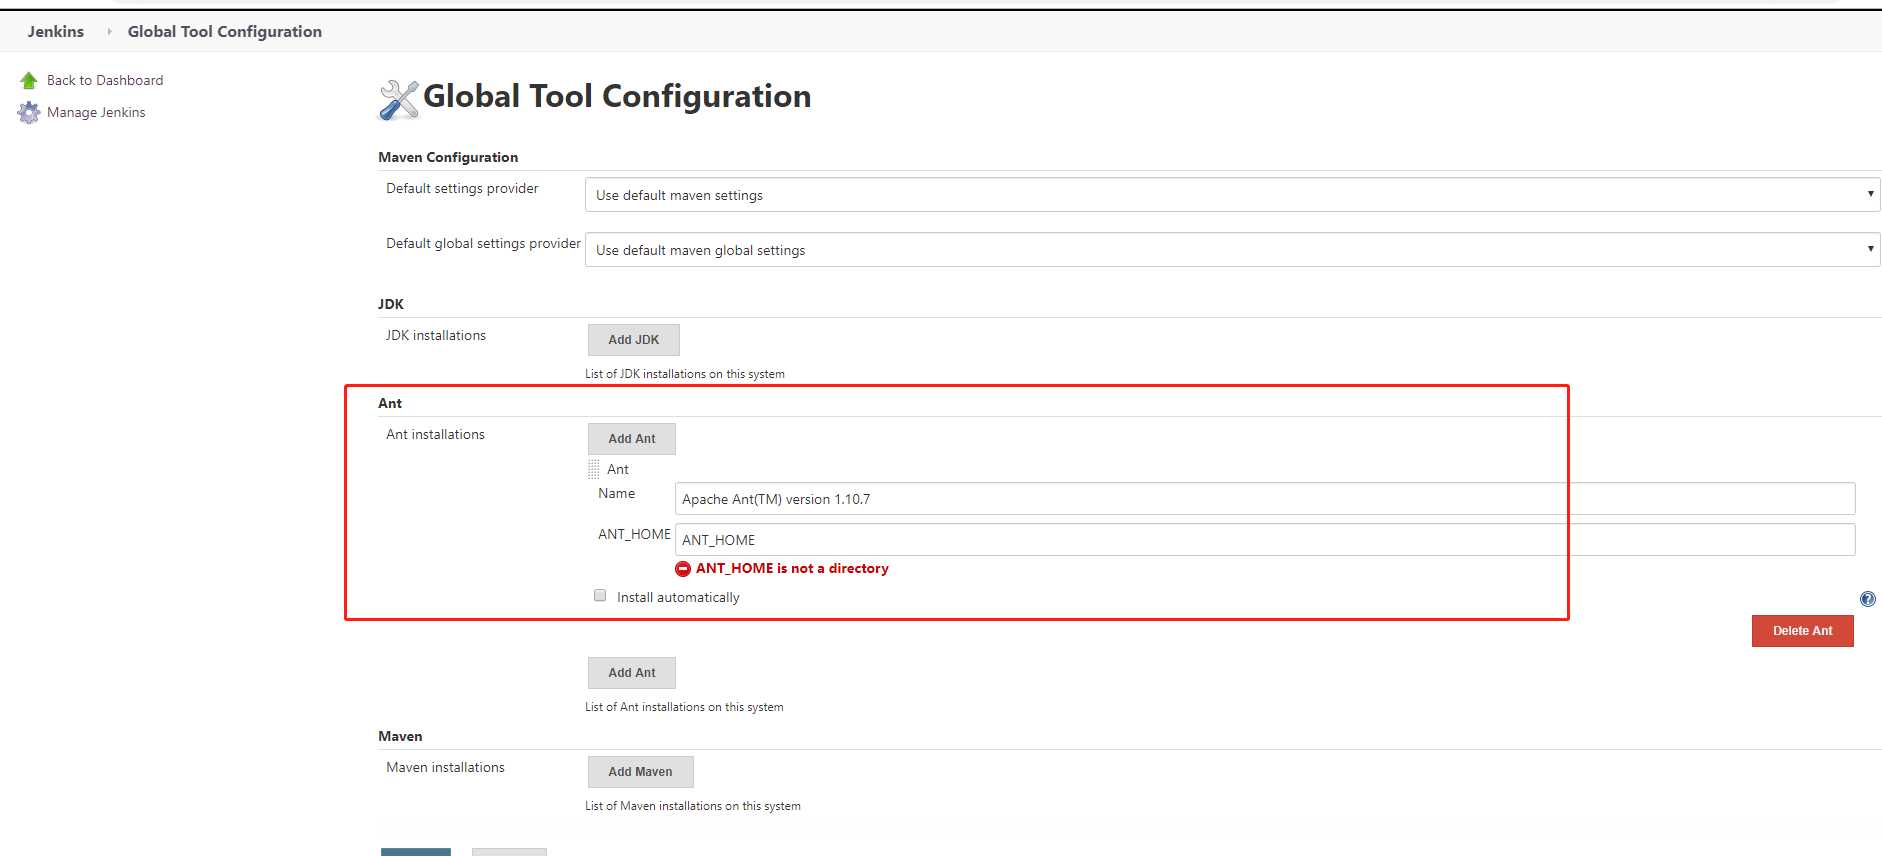
Task: Click the 'List of Ant installations on this system' text
Action: [684, 707]
